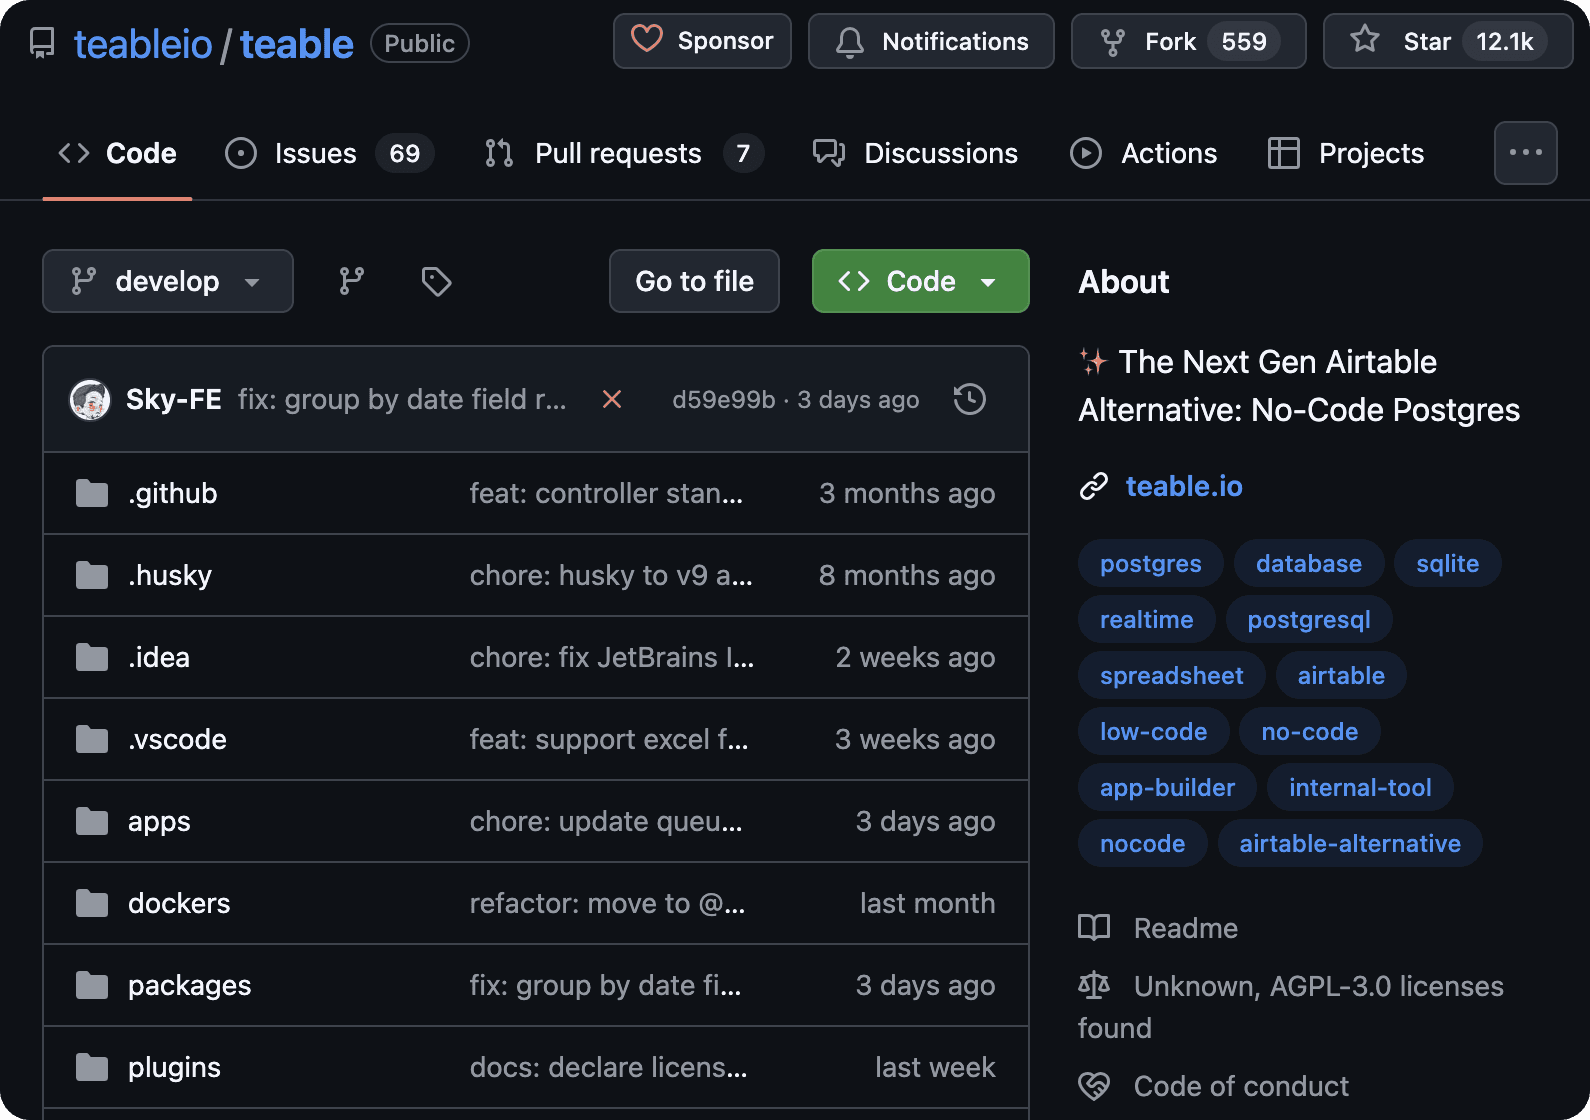This screenshot has width=1590, height=1120.
Task: View commit history clock icon
Action: pos(970,399)
